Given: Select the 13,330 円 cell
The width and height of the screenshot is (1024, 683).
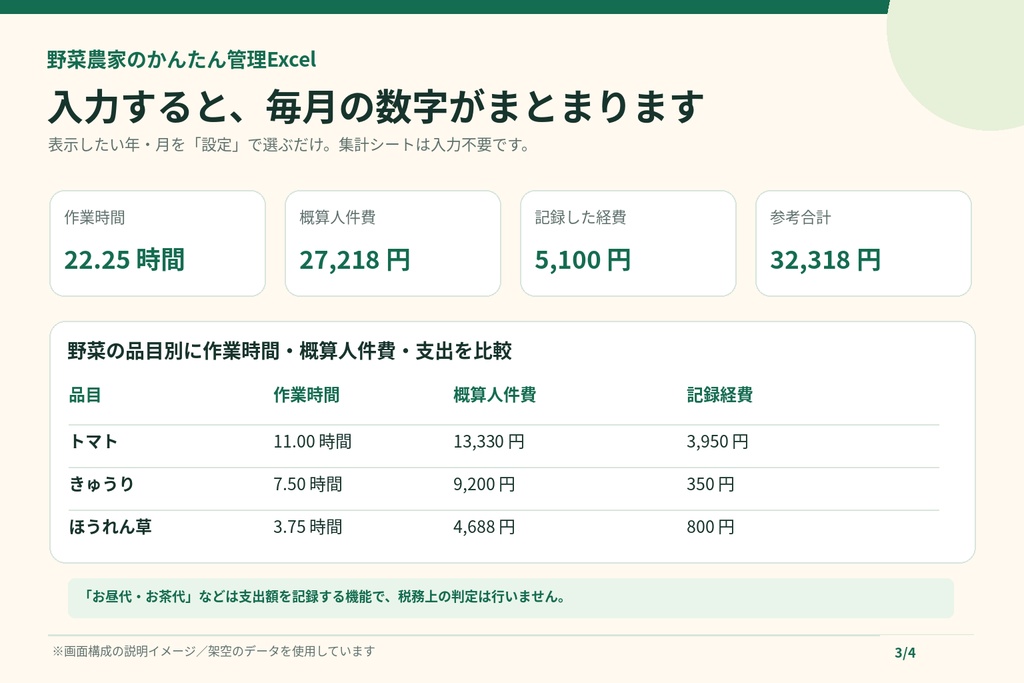Looking at the screenshot, I should pos(488,441).
